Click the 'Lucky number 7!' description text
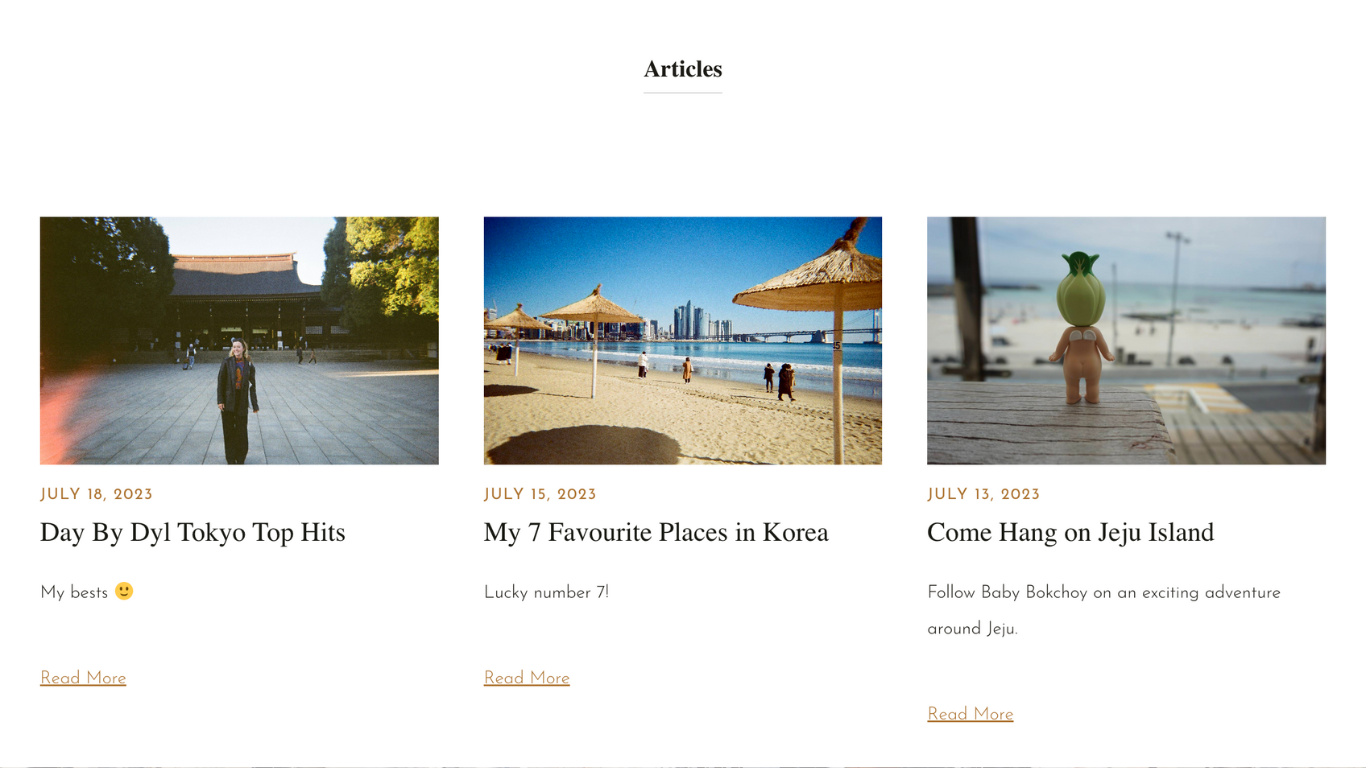Image resolution: width=1366 pixels, height=768 pixels. click(x=546, y=592)
